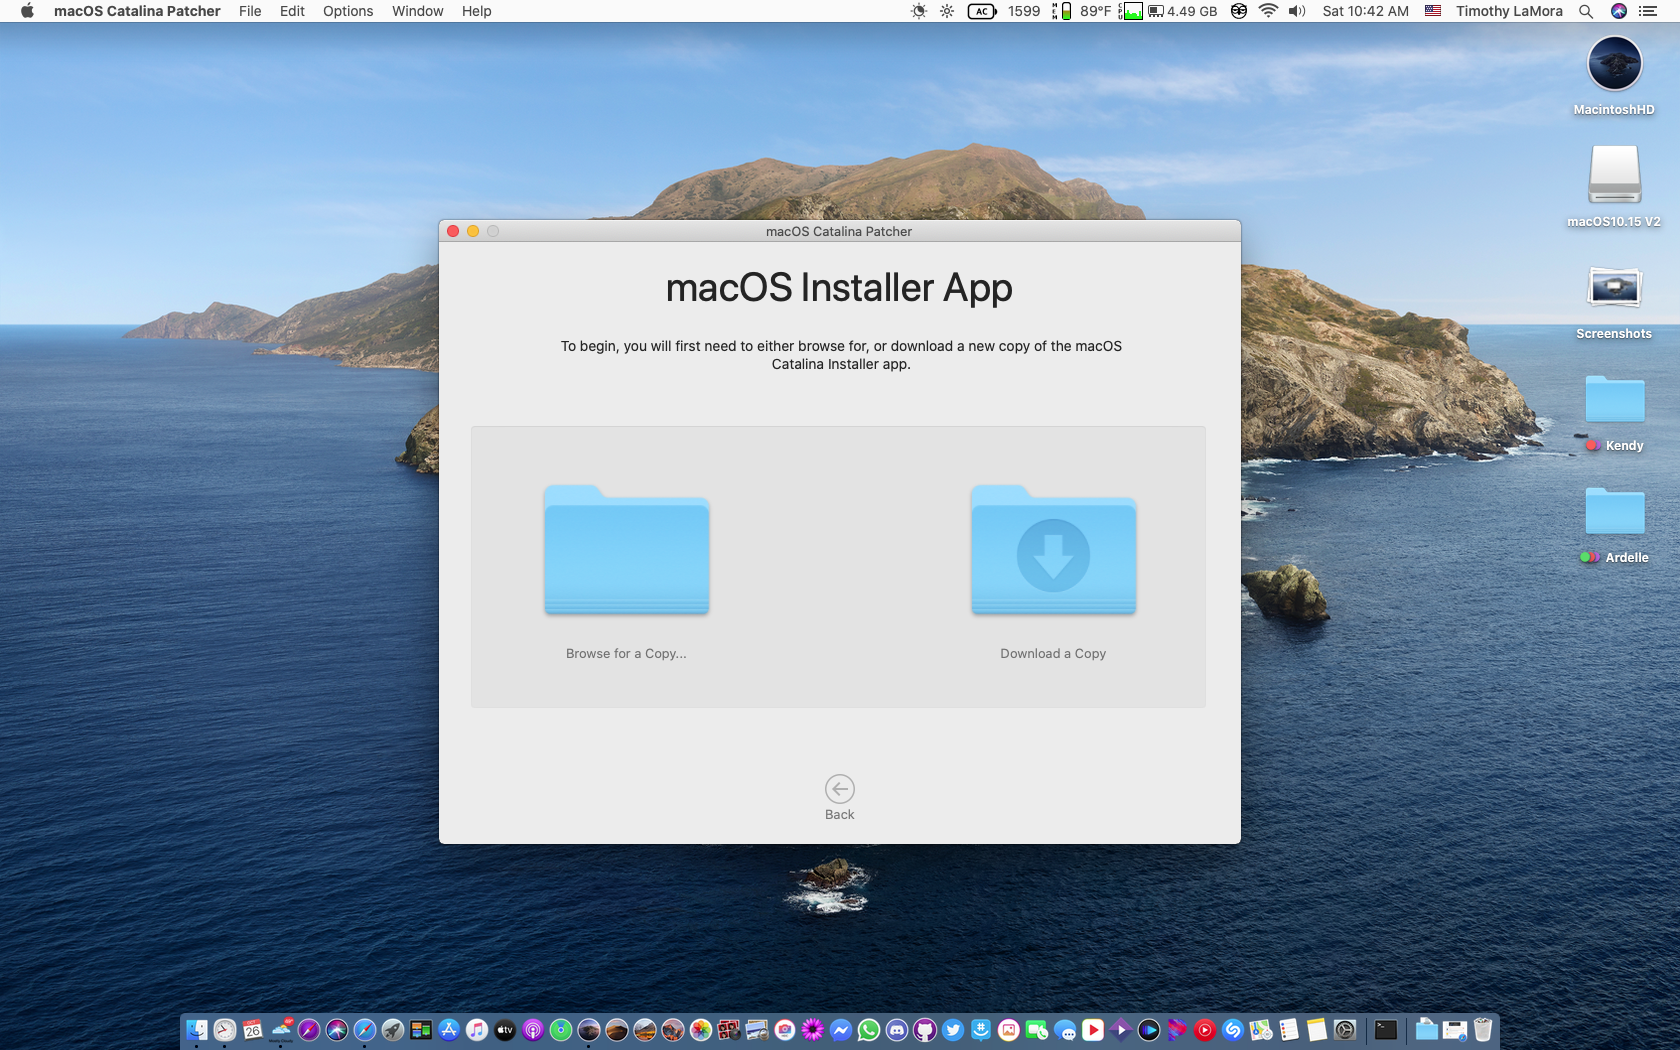
Task: Launch Siri from the Dock
Action: click(337, 1029)
